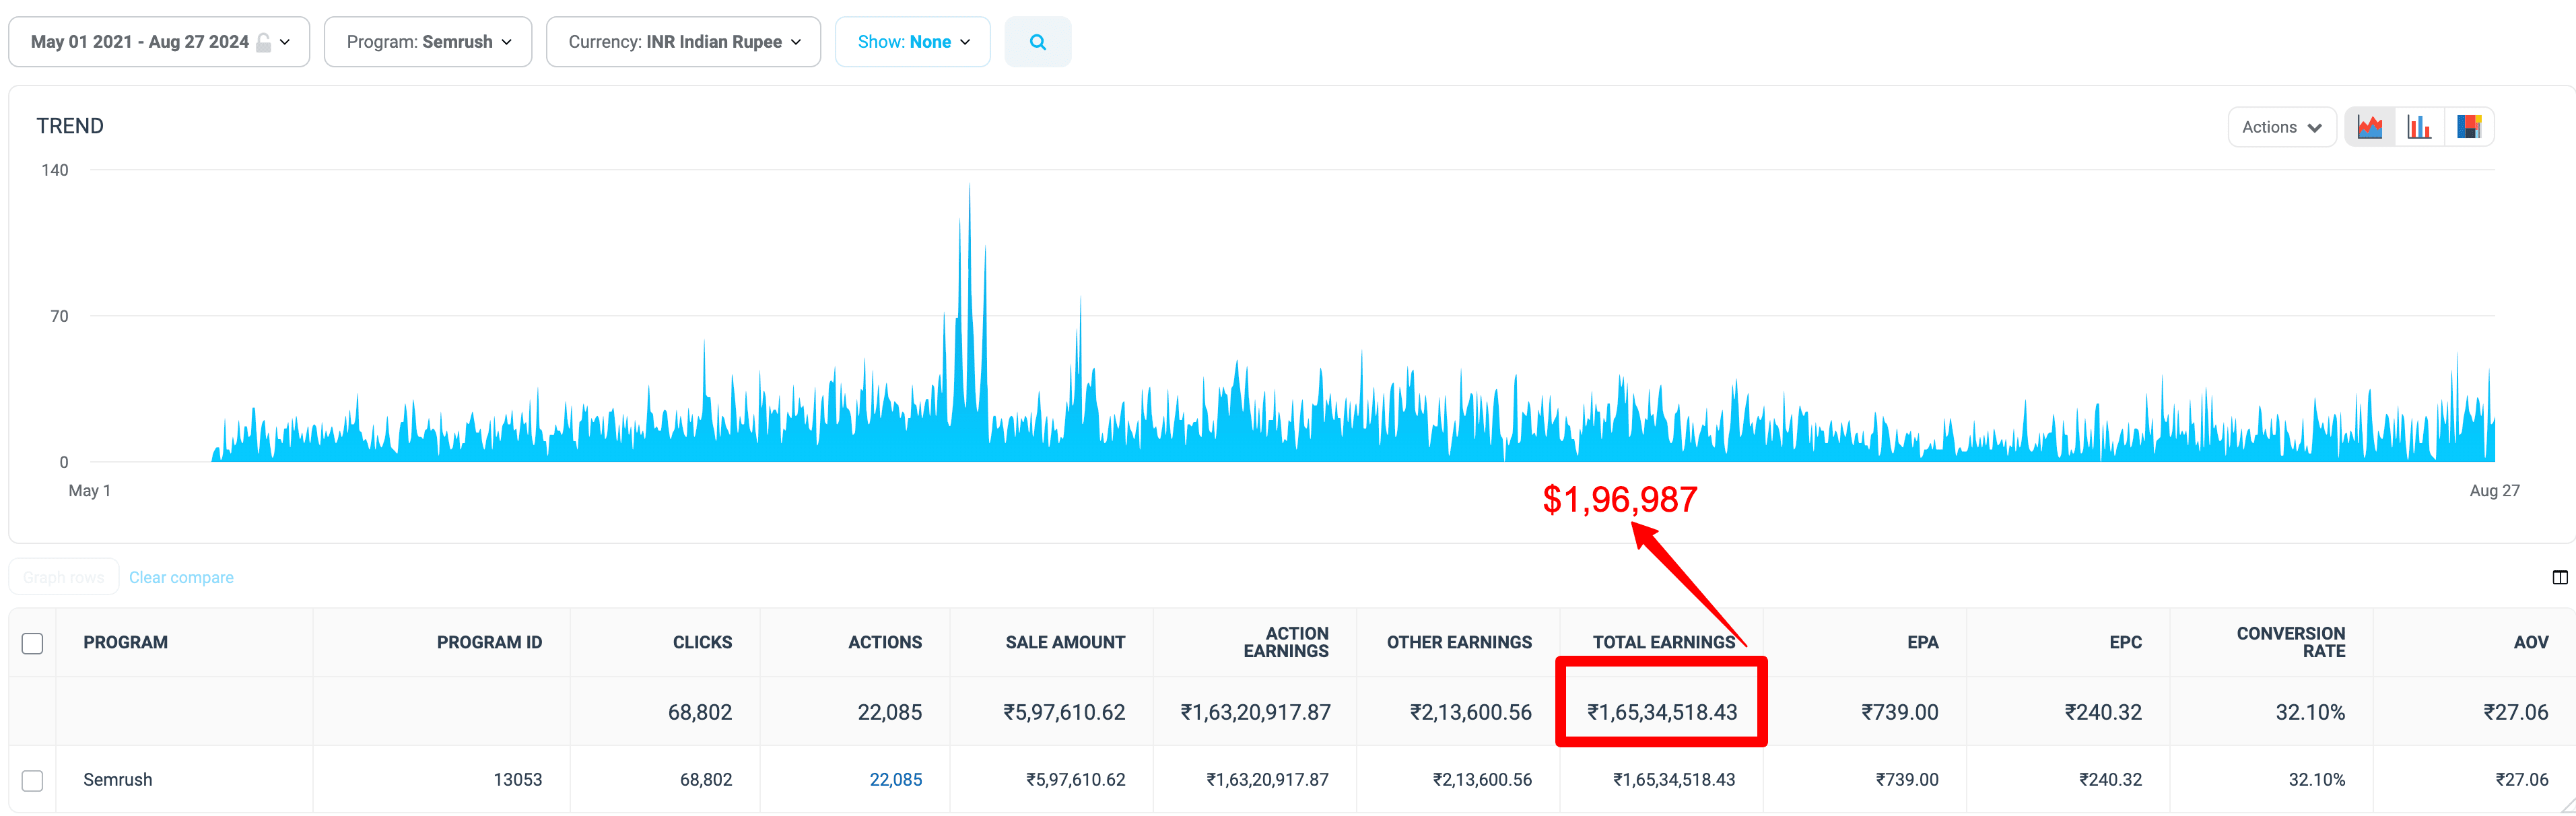Open the search with the magnifier icon
Image resolution: width=2576 pixels, height=816 pixels.
[1038, 42]
